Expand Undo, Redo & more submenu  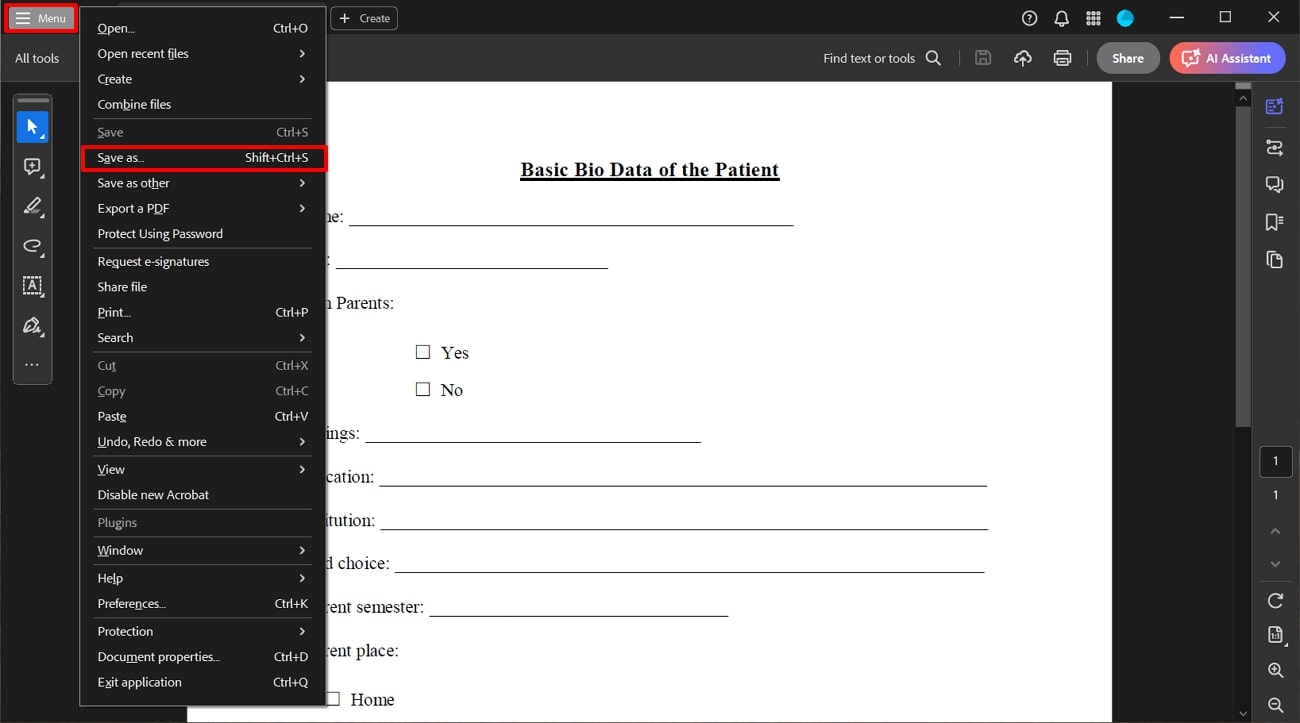[x=203, y=442]
